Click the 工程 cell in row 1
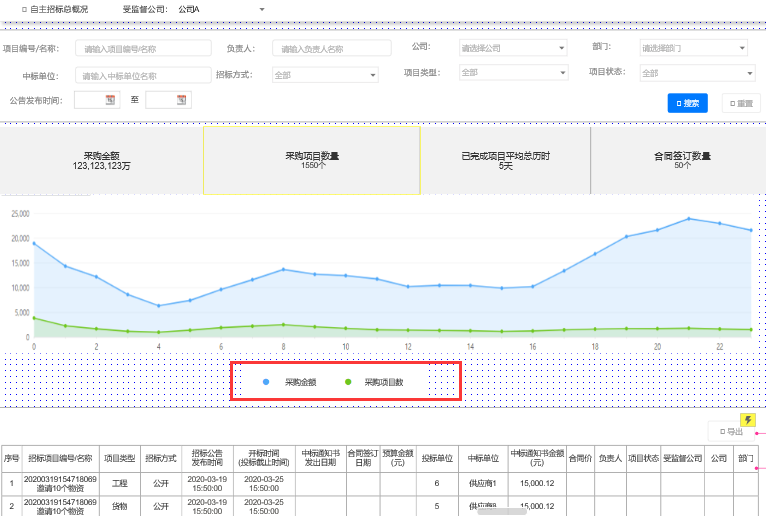Image resolution: width=766 pixels, height=516 pixels. coord(120,483)
